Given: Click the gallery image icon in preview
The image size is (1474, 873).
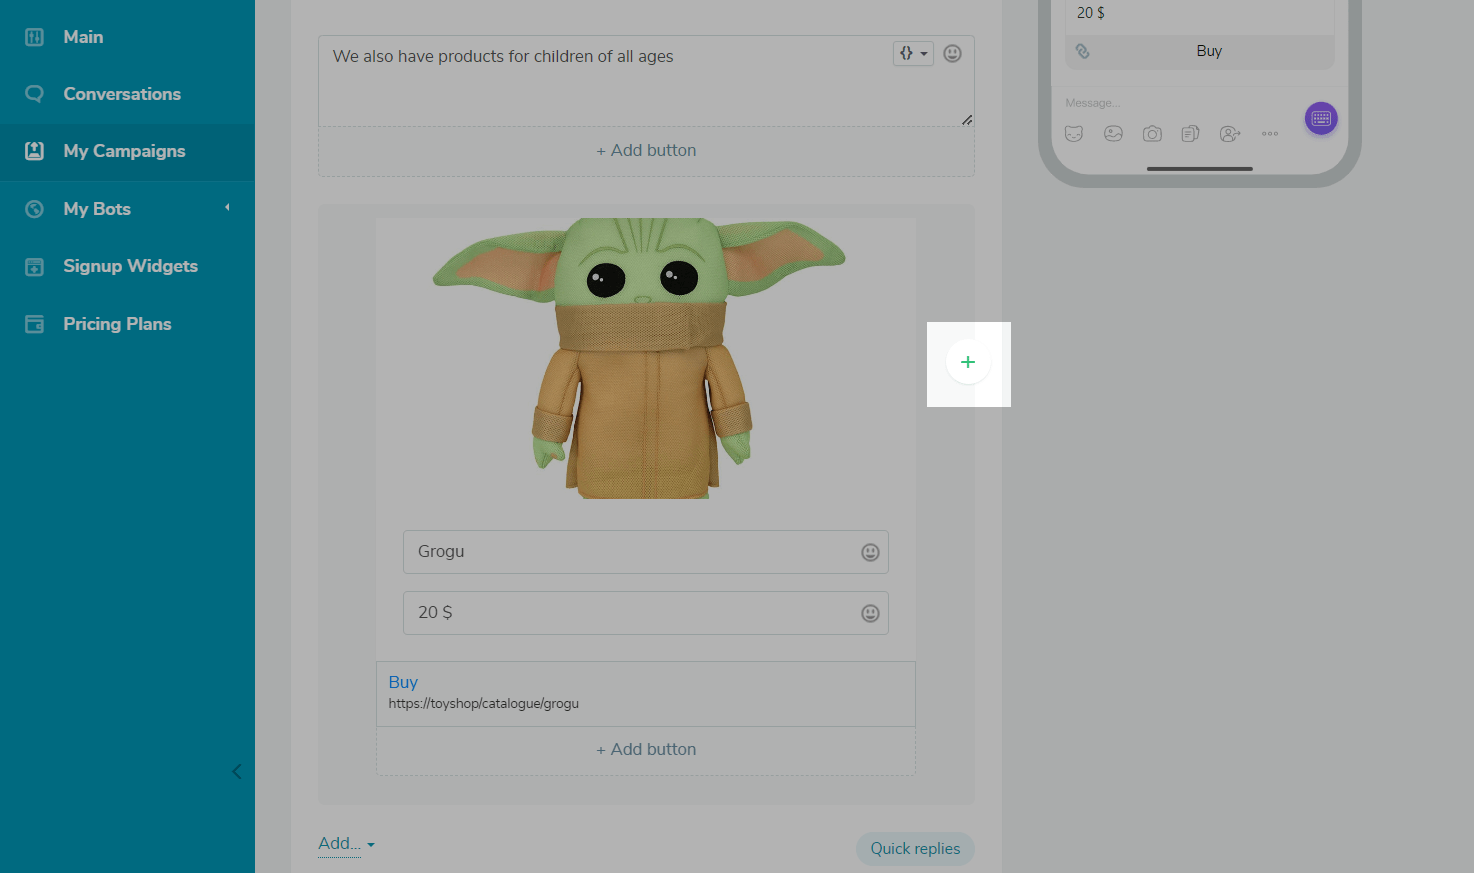Looking at the screenshot, I should 1113,134.
